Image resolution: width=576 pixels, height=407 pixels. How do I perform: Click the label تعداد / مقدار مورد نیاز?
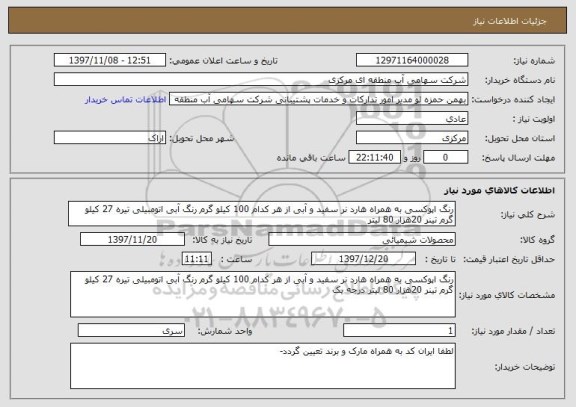513,331
